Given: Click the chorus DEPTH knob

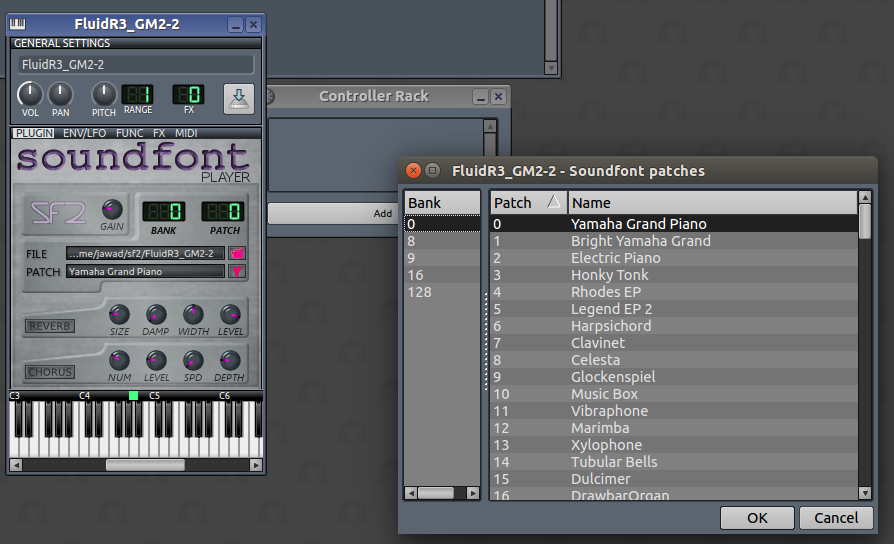Looking at the screenshot, I should point(230,360).
